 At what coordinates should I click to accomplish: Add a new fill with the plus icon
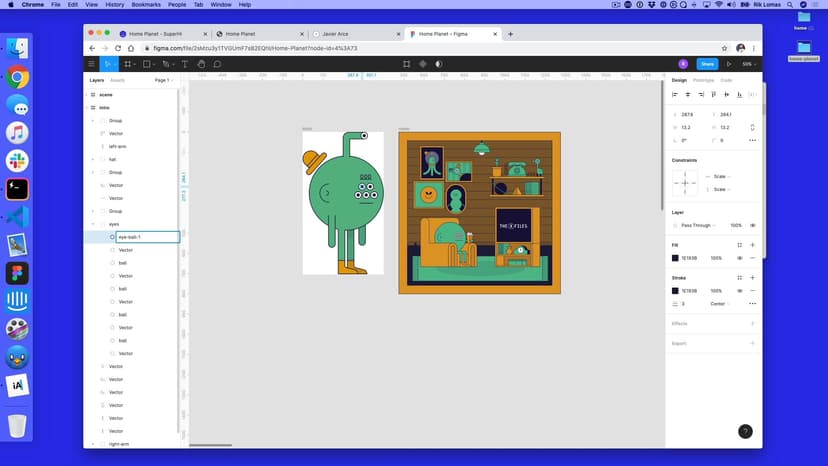point(752,245)
